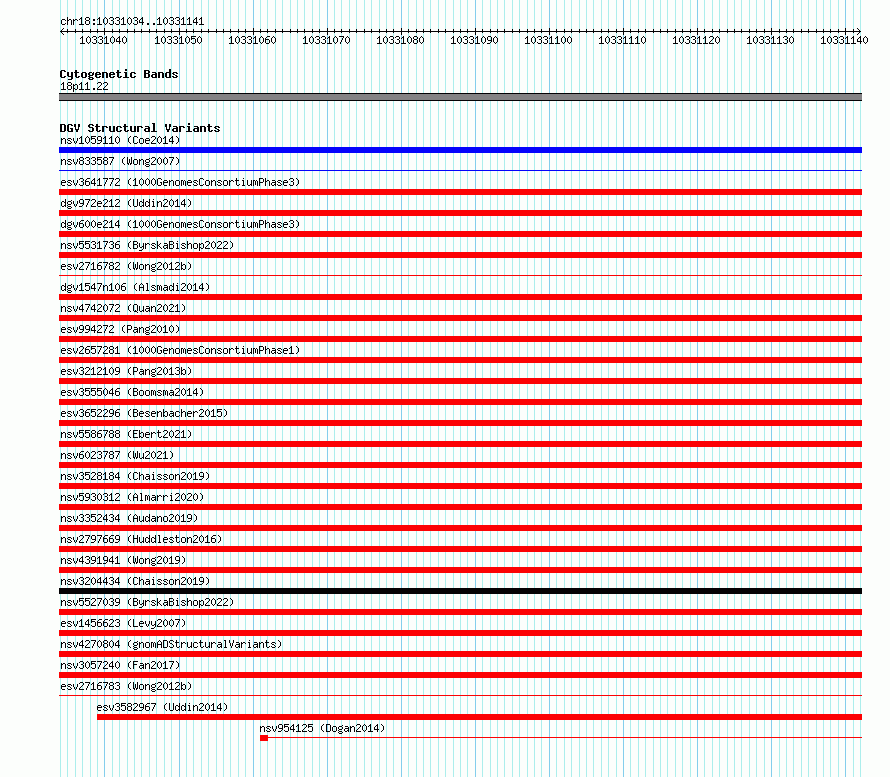Click the red bar under esv3641772
Viewport: 890px width, 777px height.
(x=460, y=192)
